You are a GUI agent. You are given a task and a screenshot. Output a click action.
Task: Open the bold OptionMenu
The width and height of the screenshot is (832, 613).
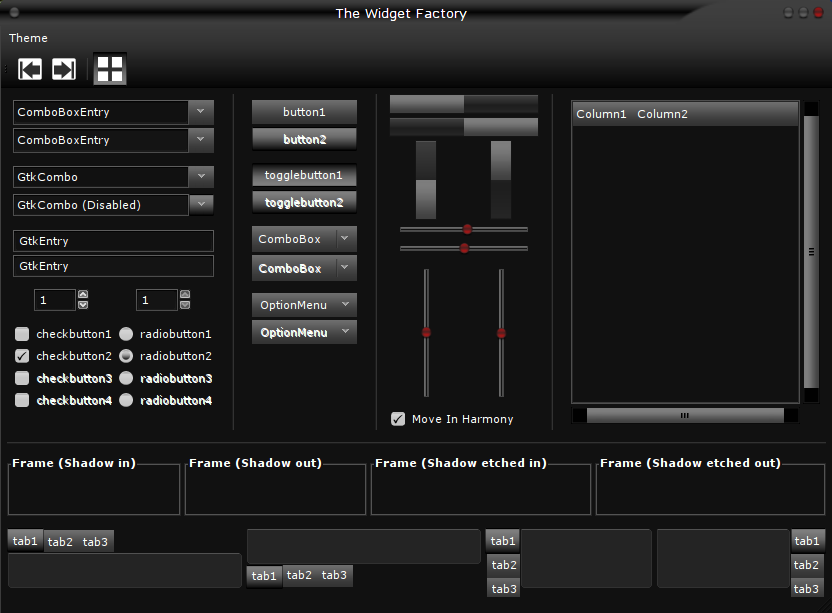tap(304, 332)
